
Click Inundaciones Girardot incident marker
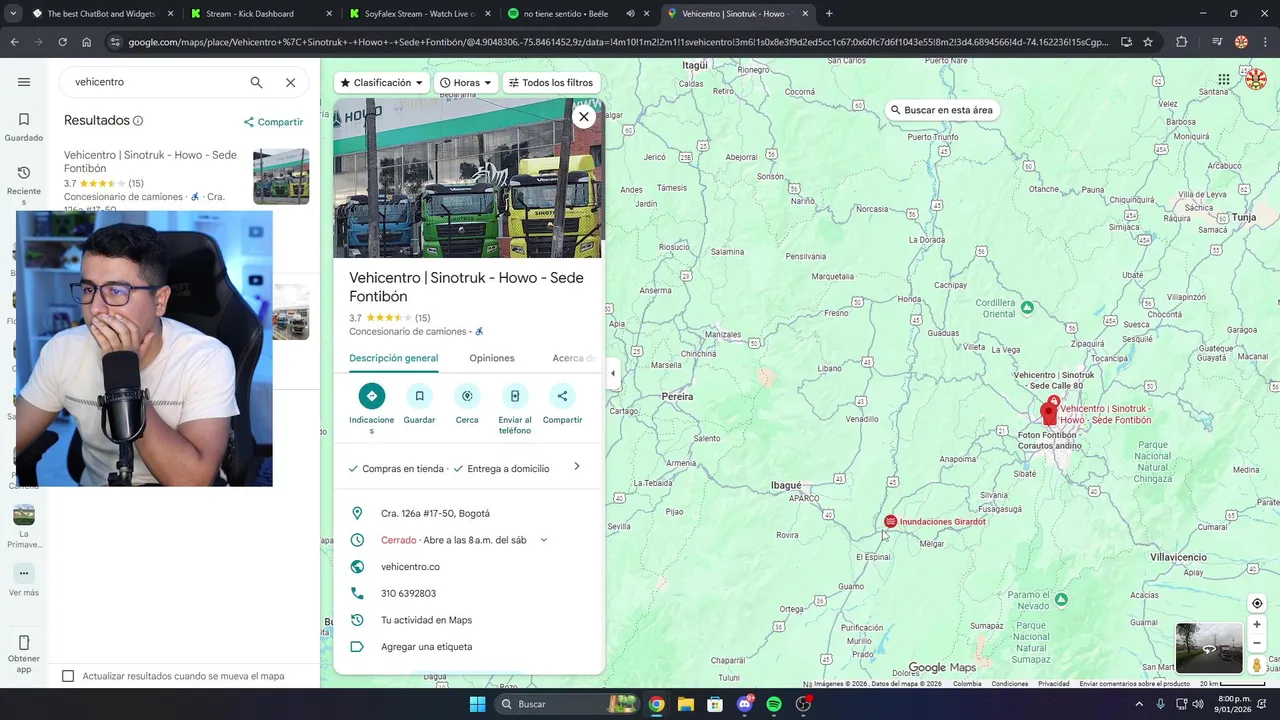[x=890, y=522]
